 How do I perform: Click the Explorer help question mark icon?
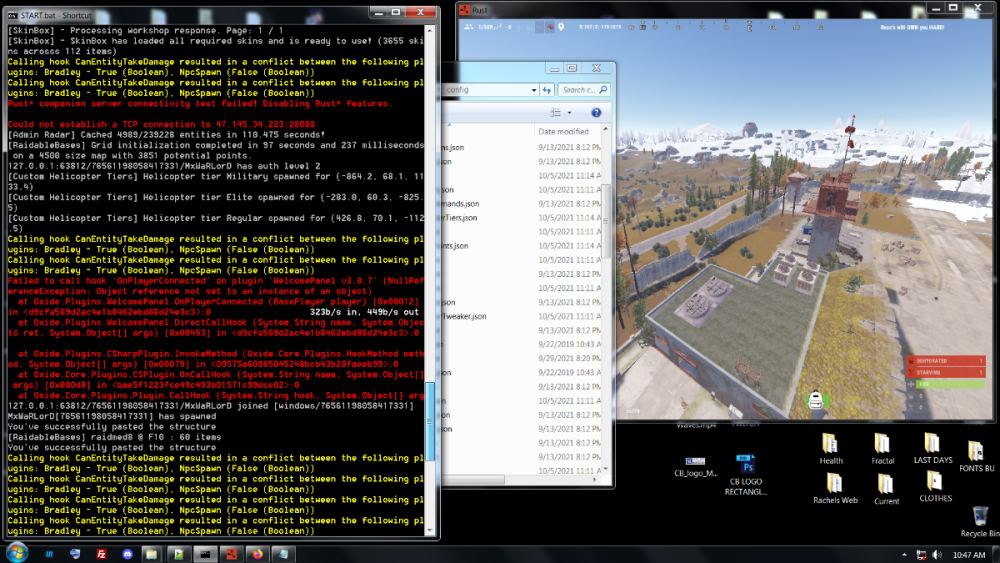597,112
